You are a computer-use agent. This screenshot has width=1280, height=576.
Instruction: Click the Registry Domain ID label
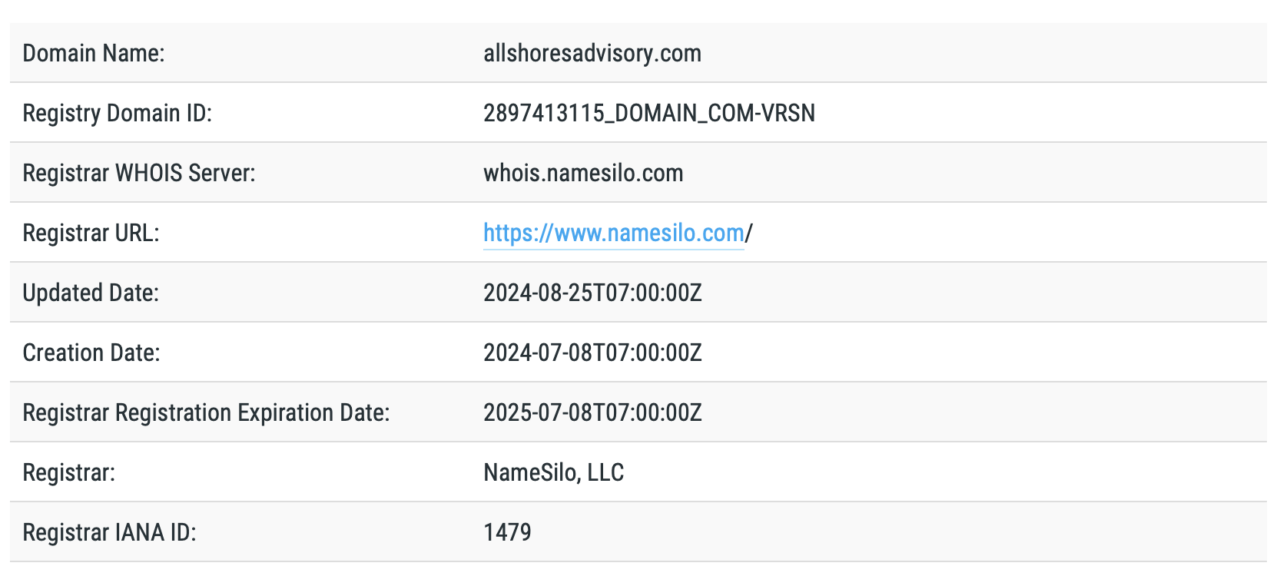(117, 113)
